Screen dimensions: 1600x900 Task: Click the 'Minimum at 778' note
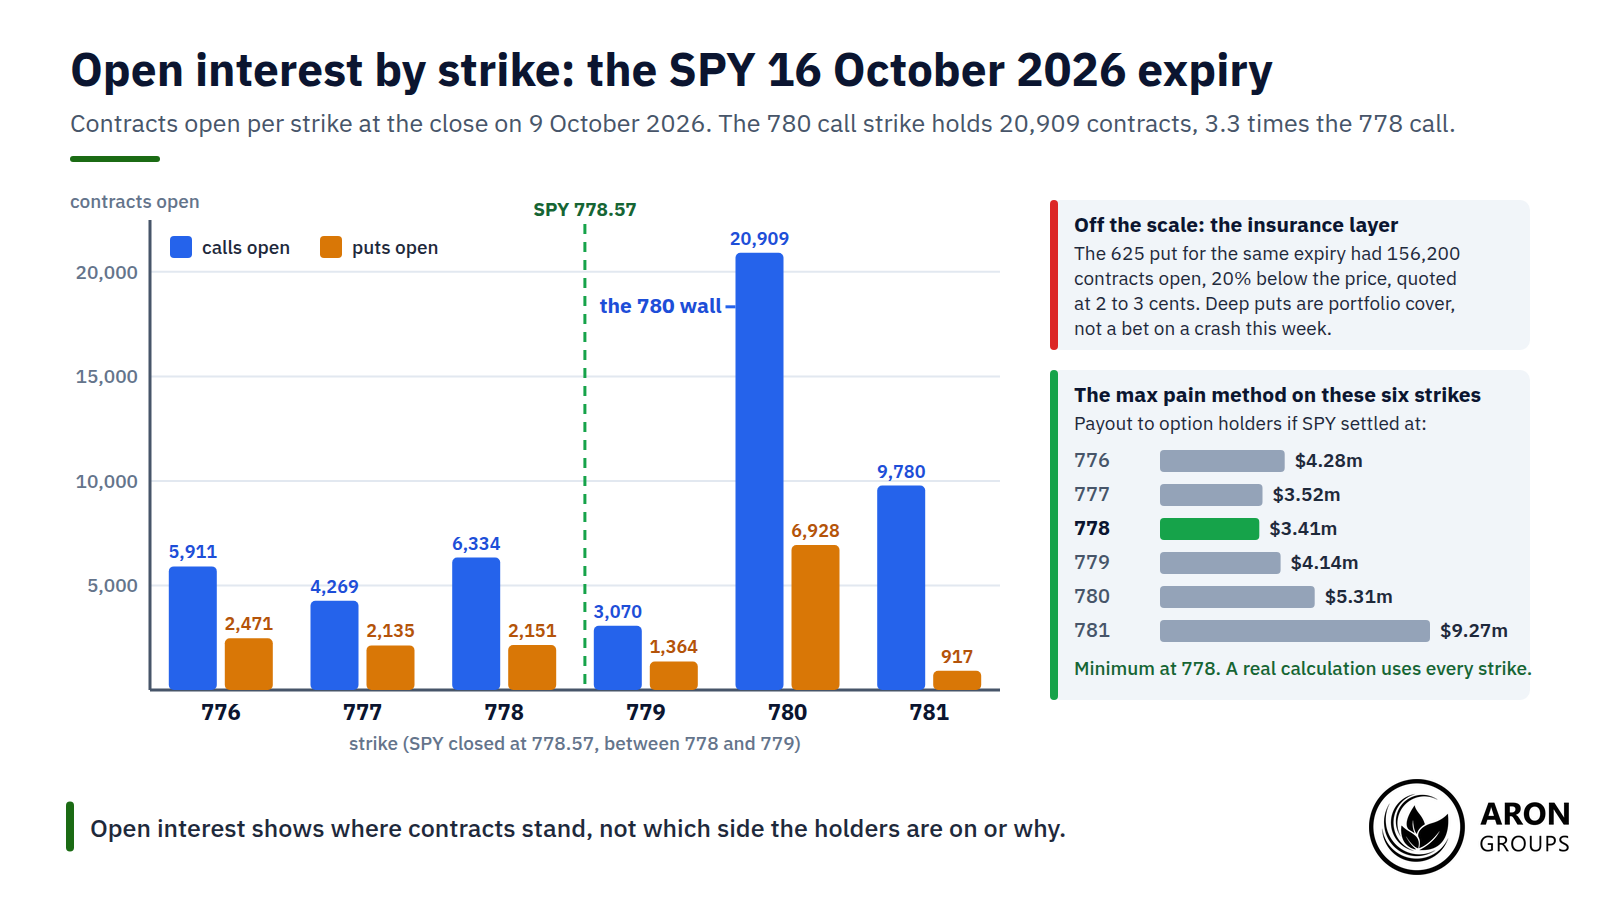1146,669
